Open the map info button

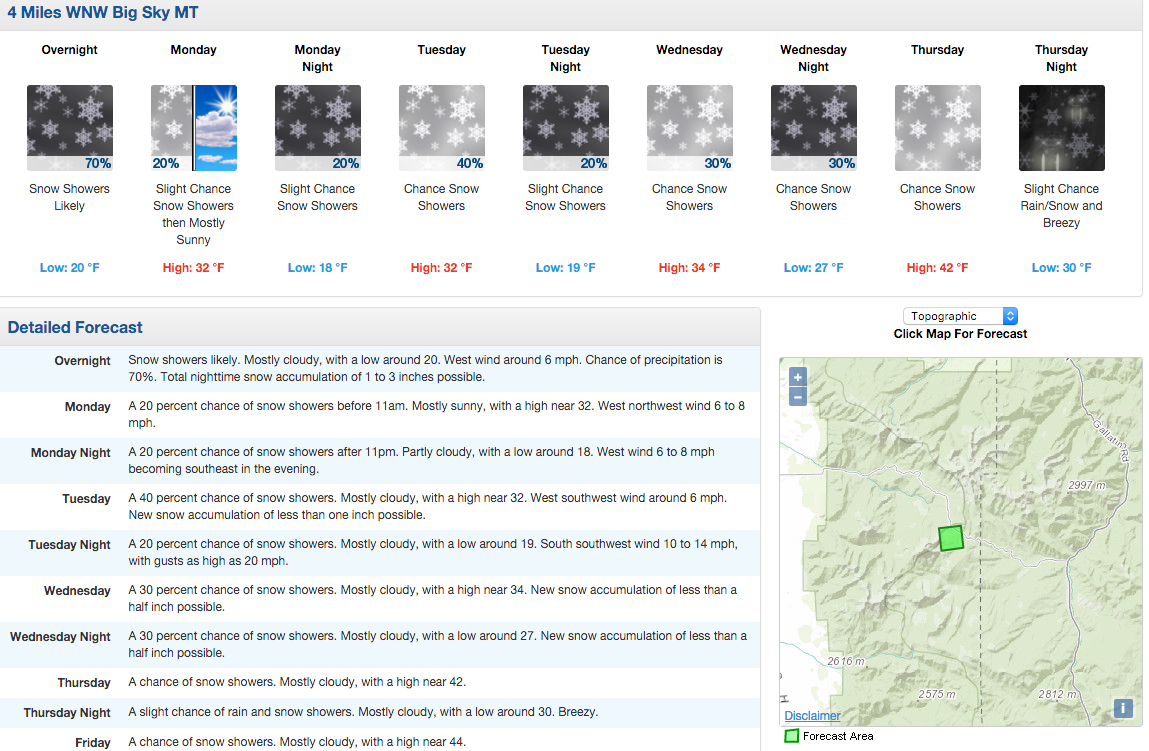pos(1123,709)
